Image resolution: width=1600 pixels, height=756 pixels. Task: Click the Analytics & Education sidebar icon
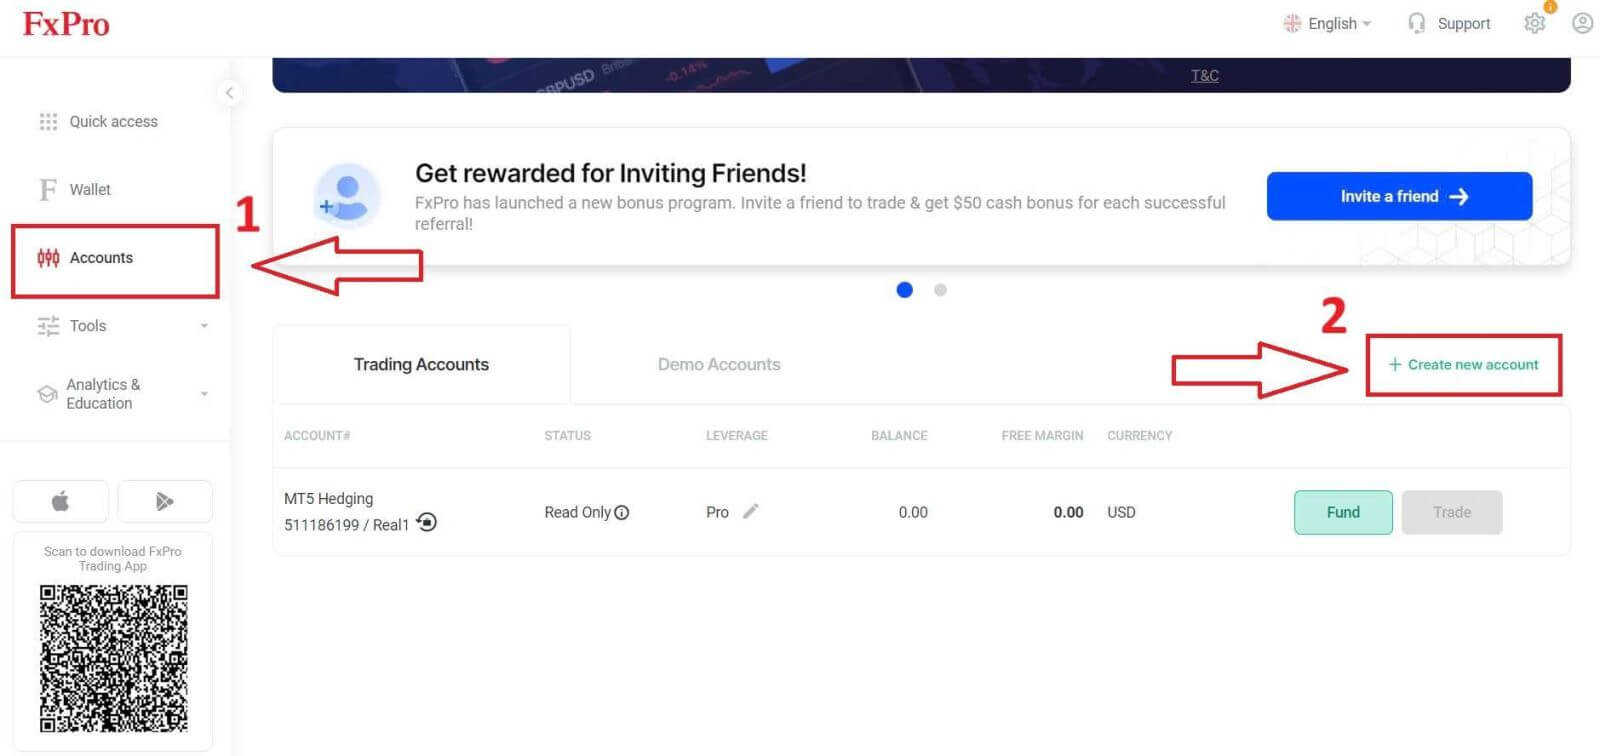(46, 393)
